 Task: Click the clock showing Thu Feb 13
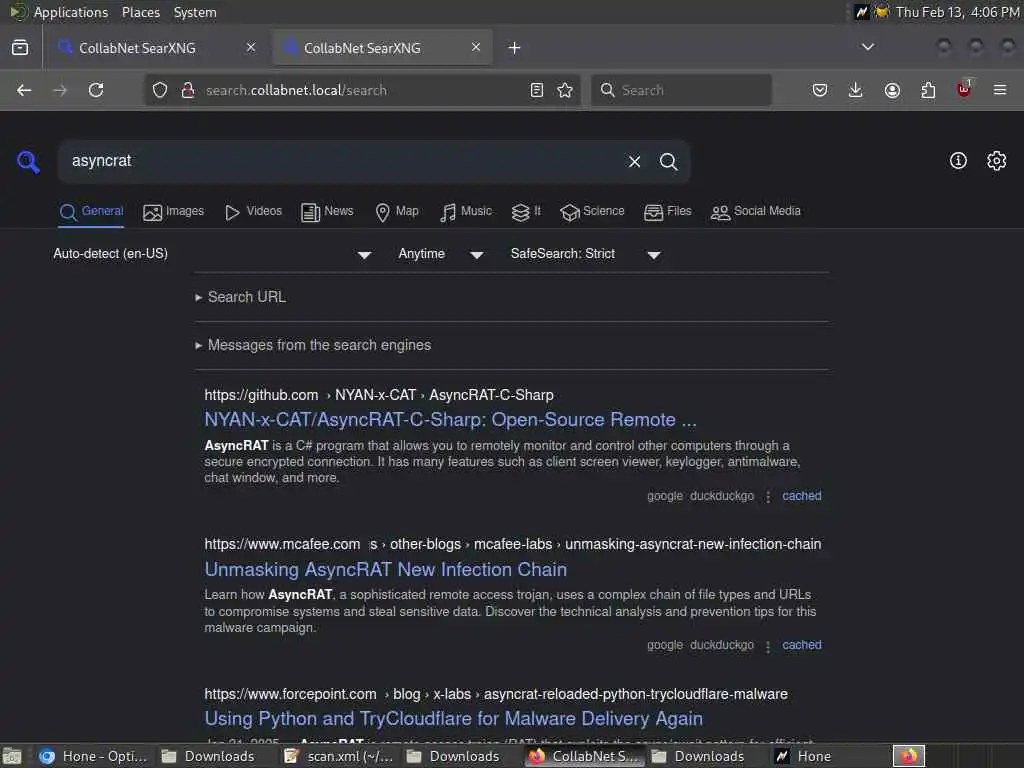tap(957, 12)
